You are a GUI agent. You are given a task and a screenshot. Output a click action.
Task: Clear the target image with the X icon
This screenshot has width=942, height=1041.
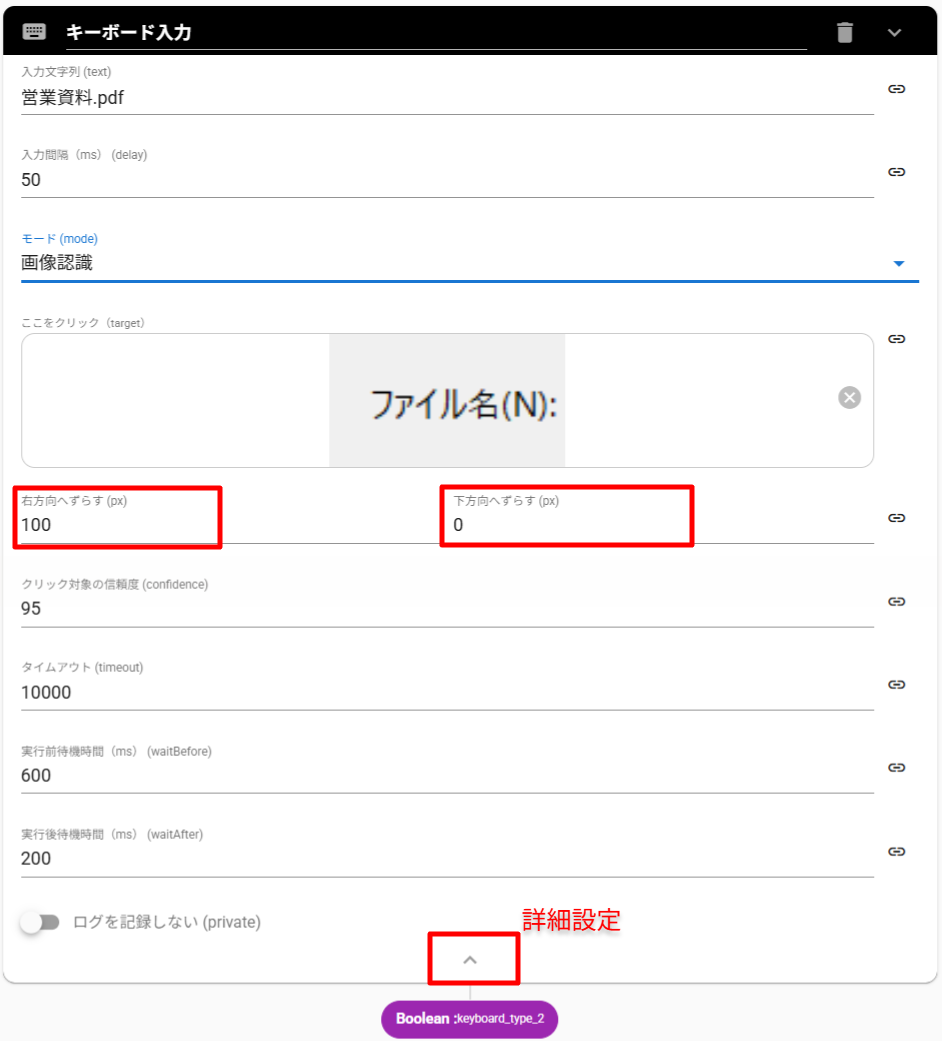(849, 398)
